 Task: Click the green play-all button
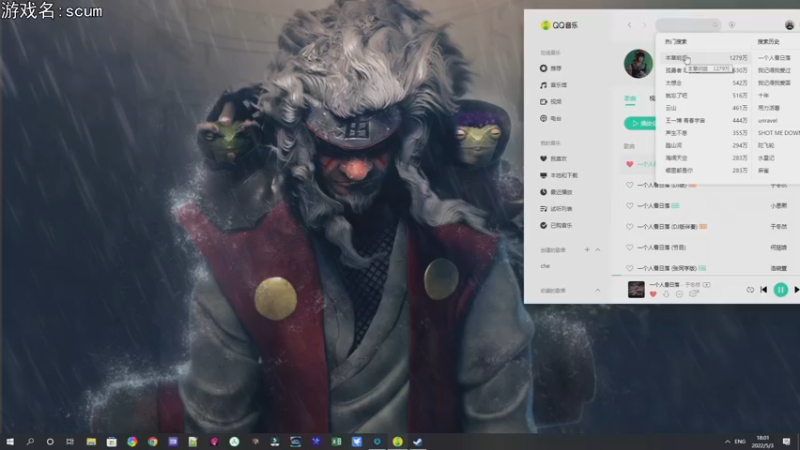click(640, 123)
